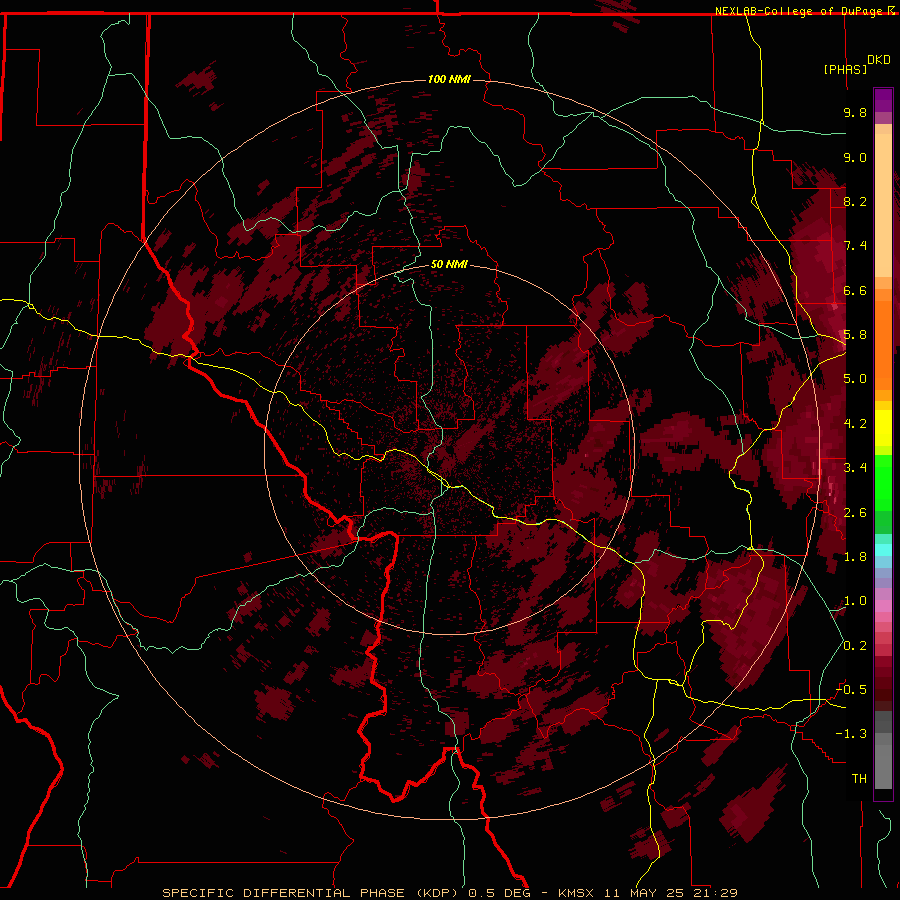Pick the cyan segment of color scale

click(x=883, y=550)
